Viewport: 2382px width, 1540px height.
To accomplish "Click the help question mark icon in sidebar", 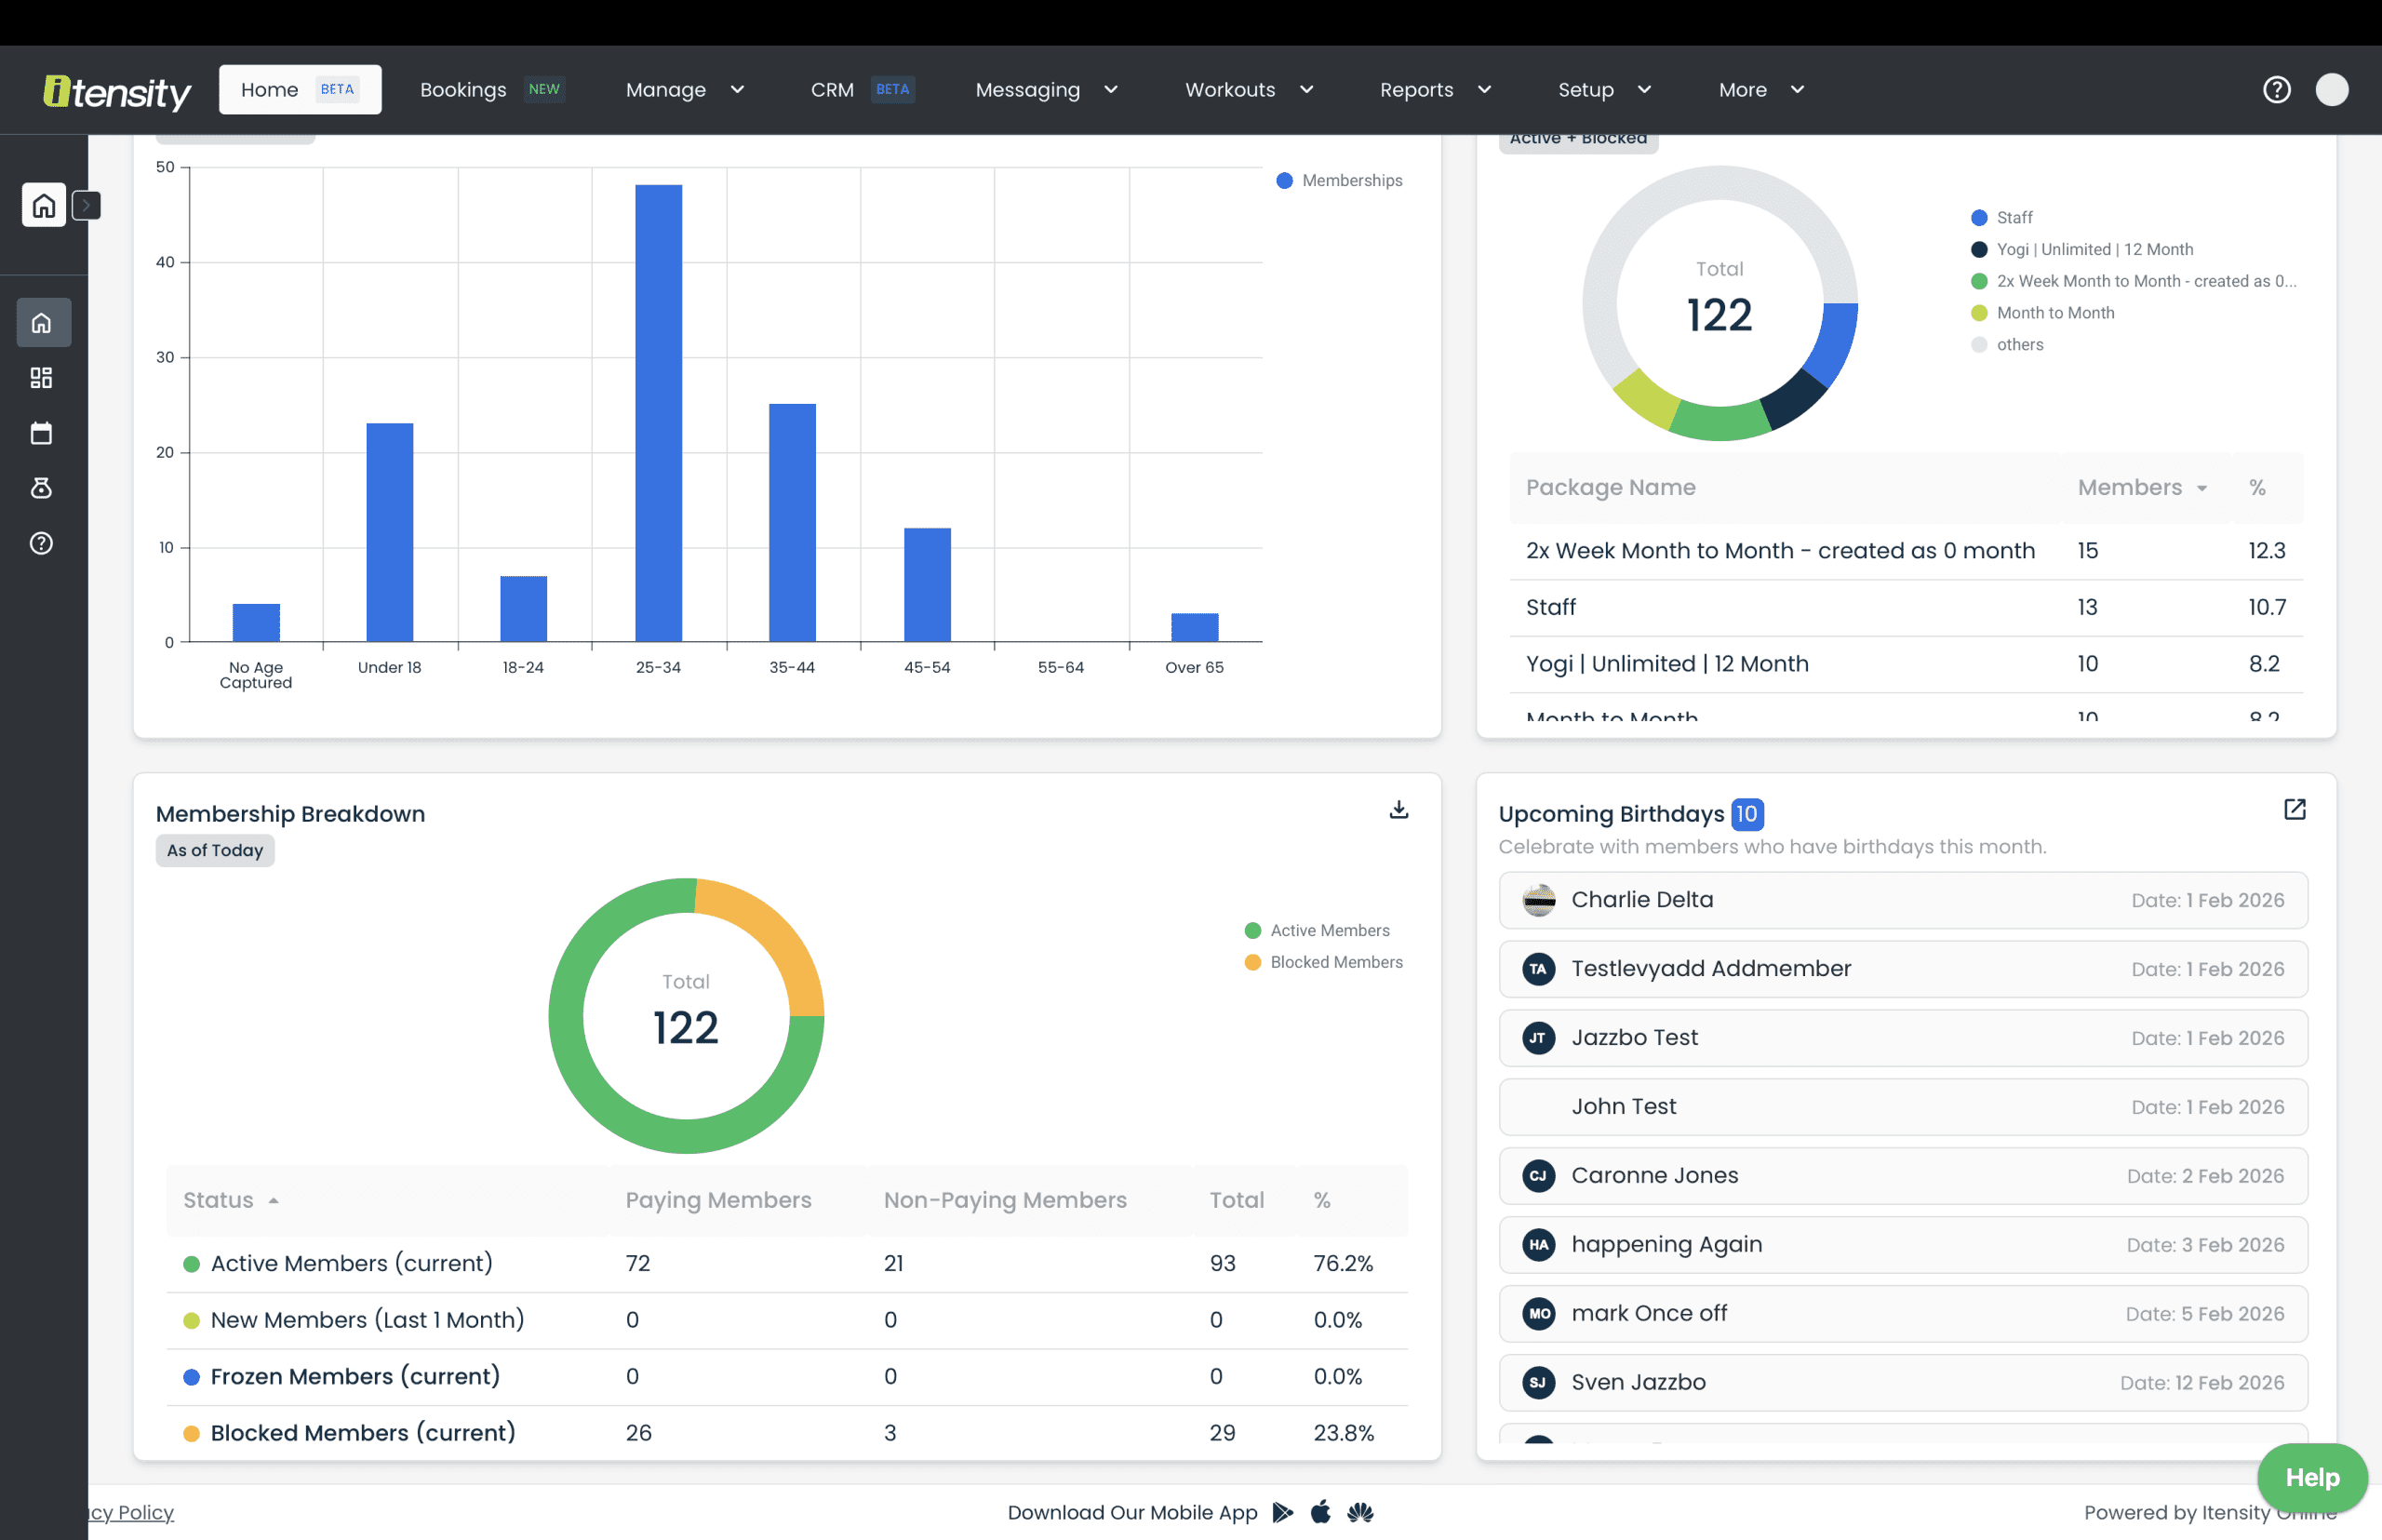I will coord(41,543).
